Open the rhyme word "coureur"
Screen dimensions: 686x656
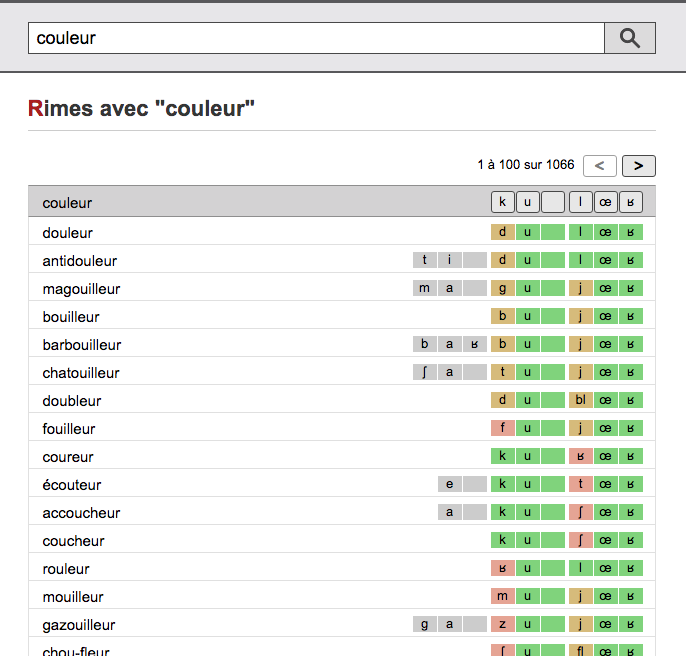[x=68, y=457]
